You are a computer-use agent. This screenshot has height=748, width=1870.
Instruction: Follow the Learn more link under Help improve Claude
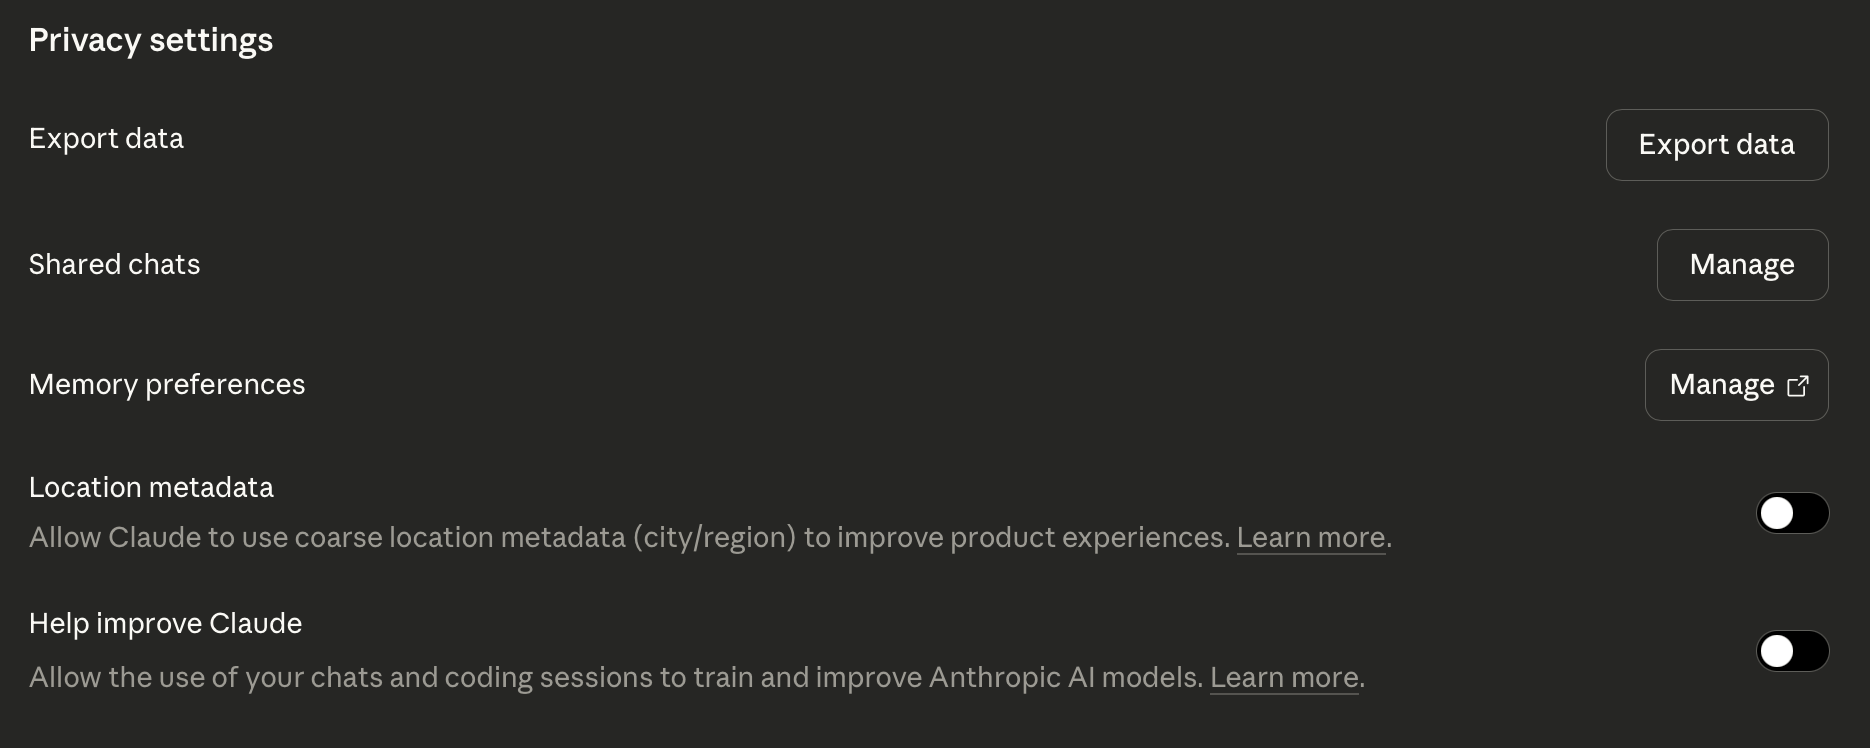(x=1284, y=677)
